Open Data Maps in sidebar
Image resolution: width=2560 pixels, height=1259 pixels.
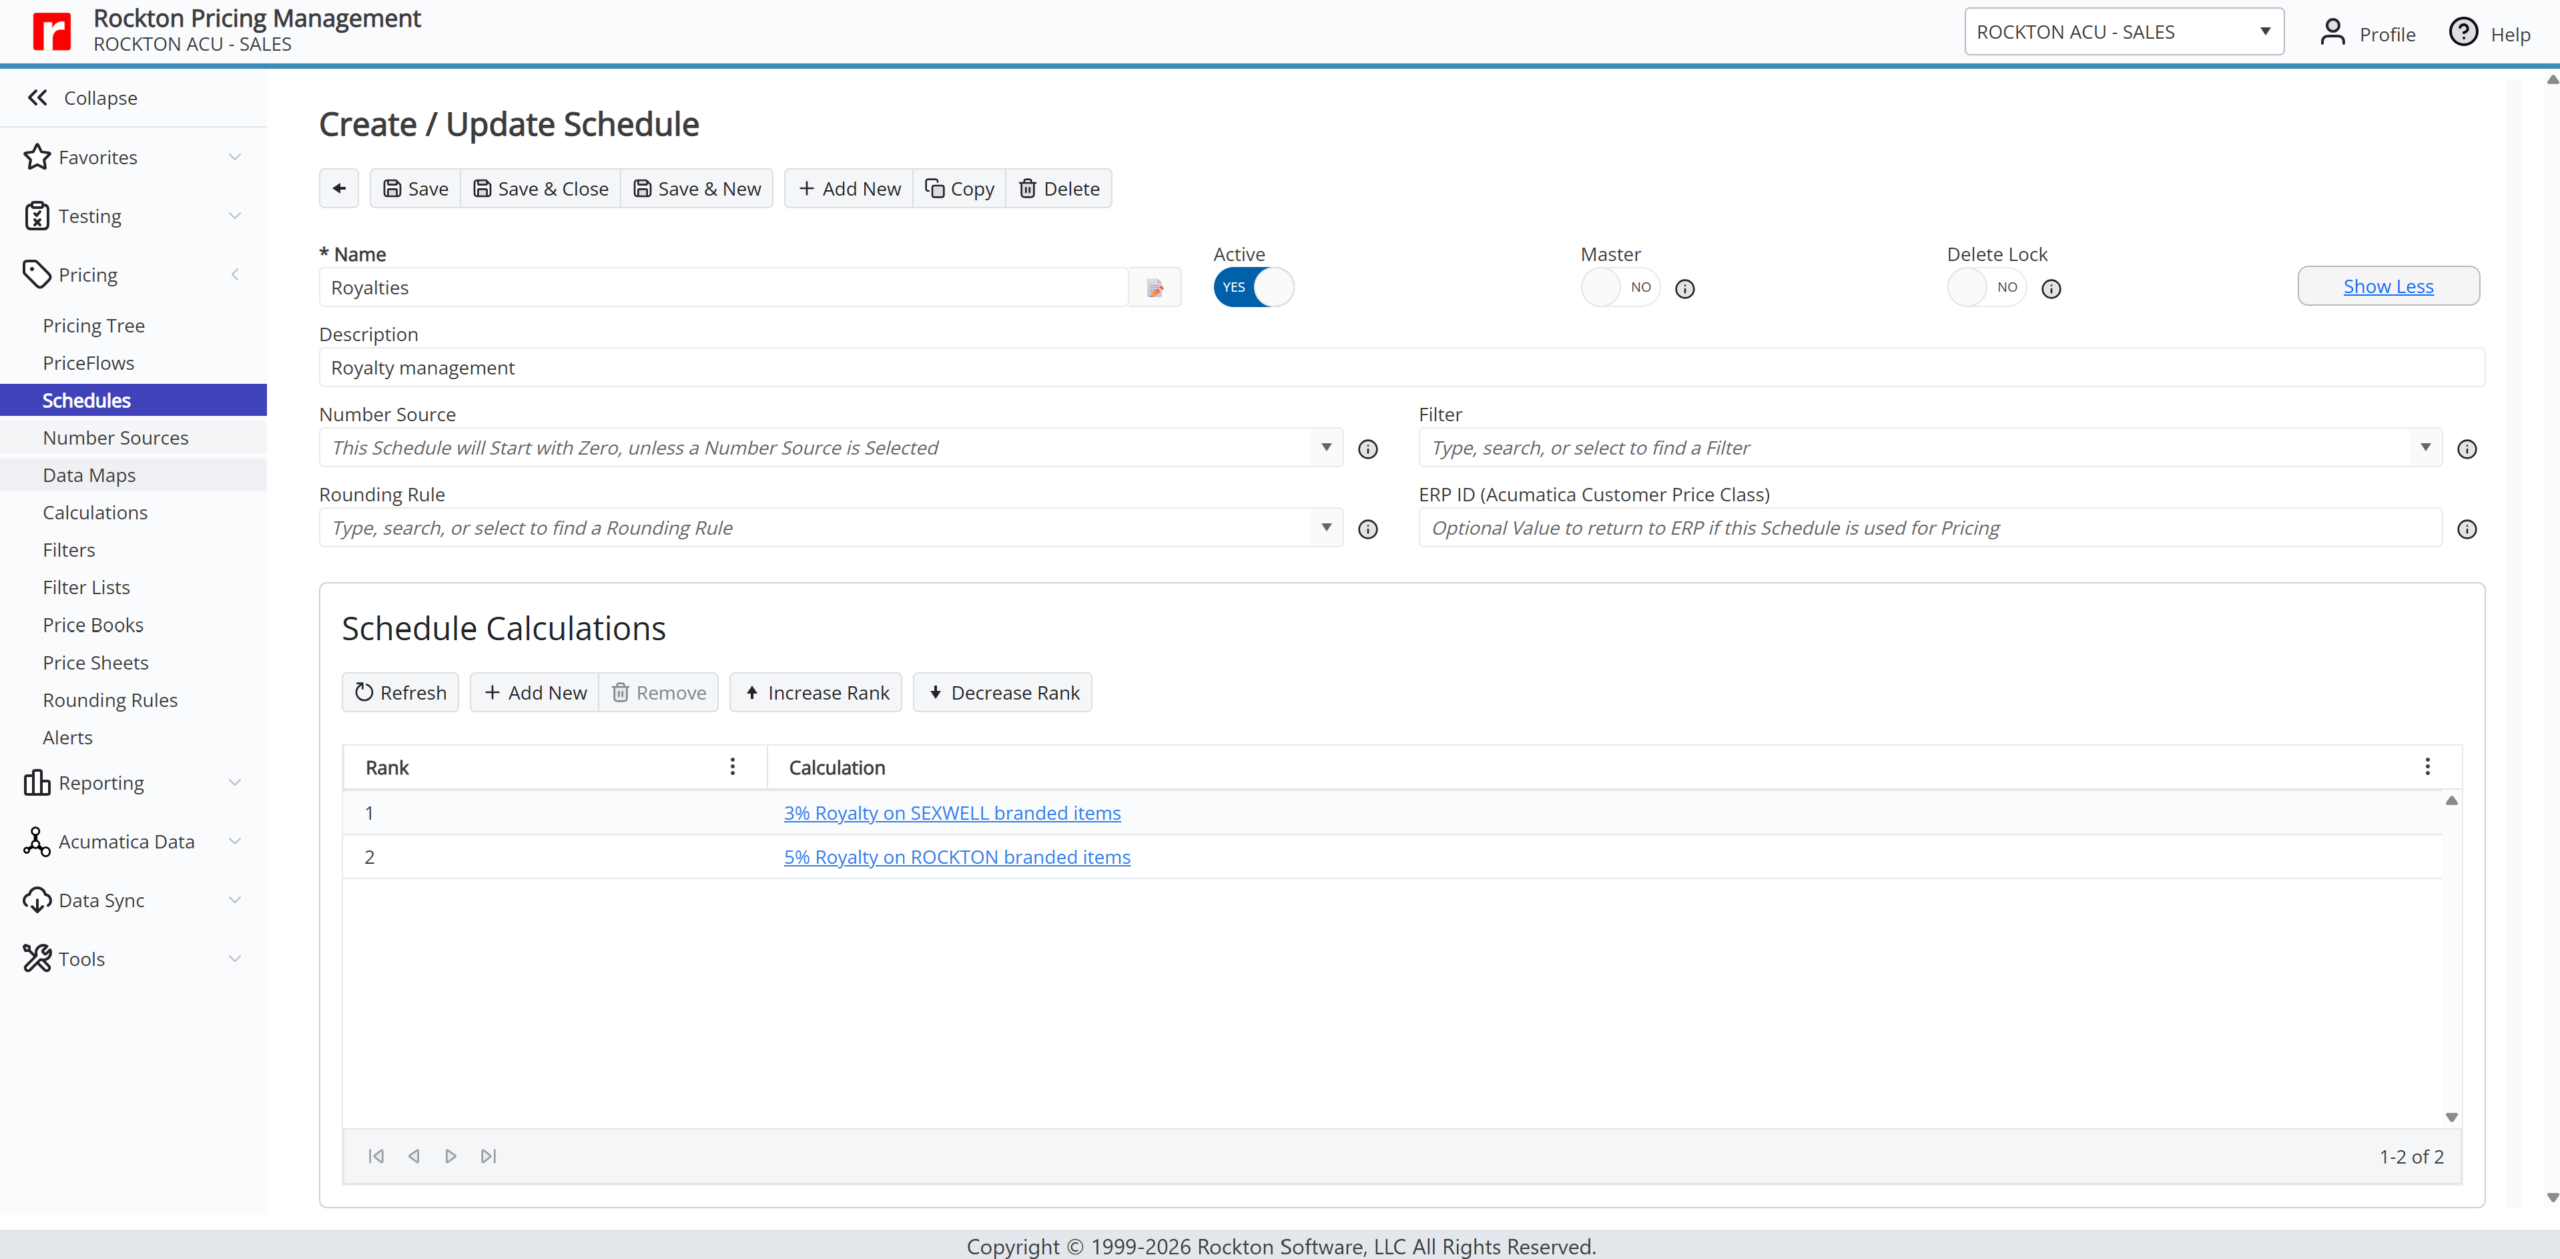click(89, 475)
